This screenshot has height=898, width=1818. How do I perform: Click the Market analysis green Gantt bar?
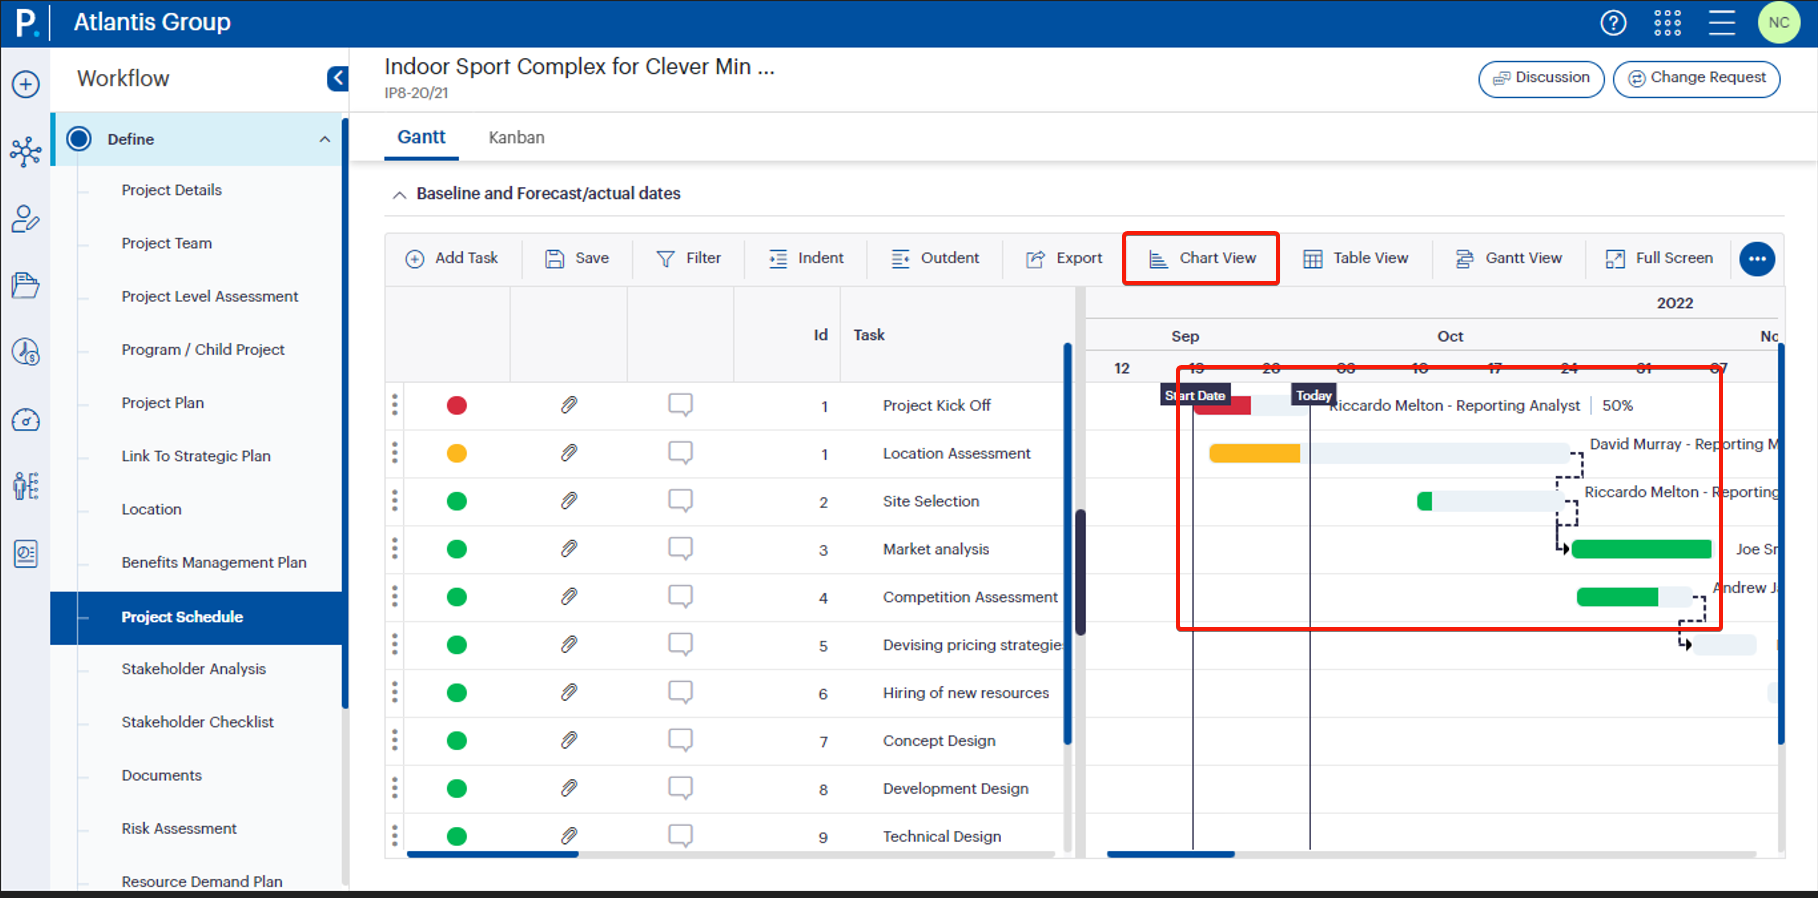click(x=1641, y=549)
